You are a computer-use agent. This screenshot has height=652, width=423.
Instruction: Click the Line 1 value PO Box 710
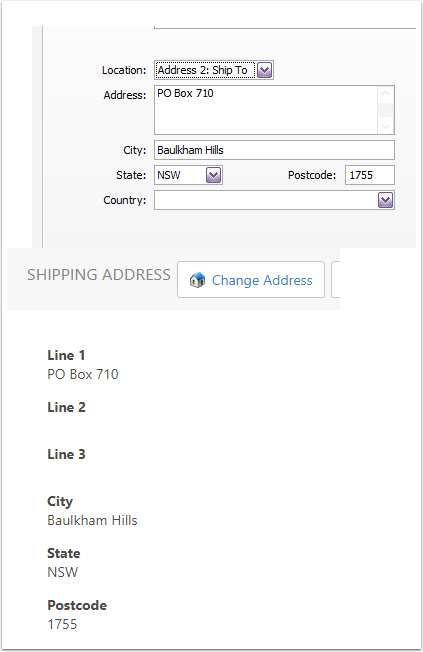(83, 374)
